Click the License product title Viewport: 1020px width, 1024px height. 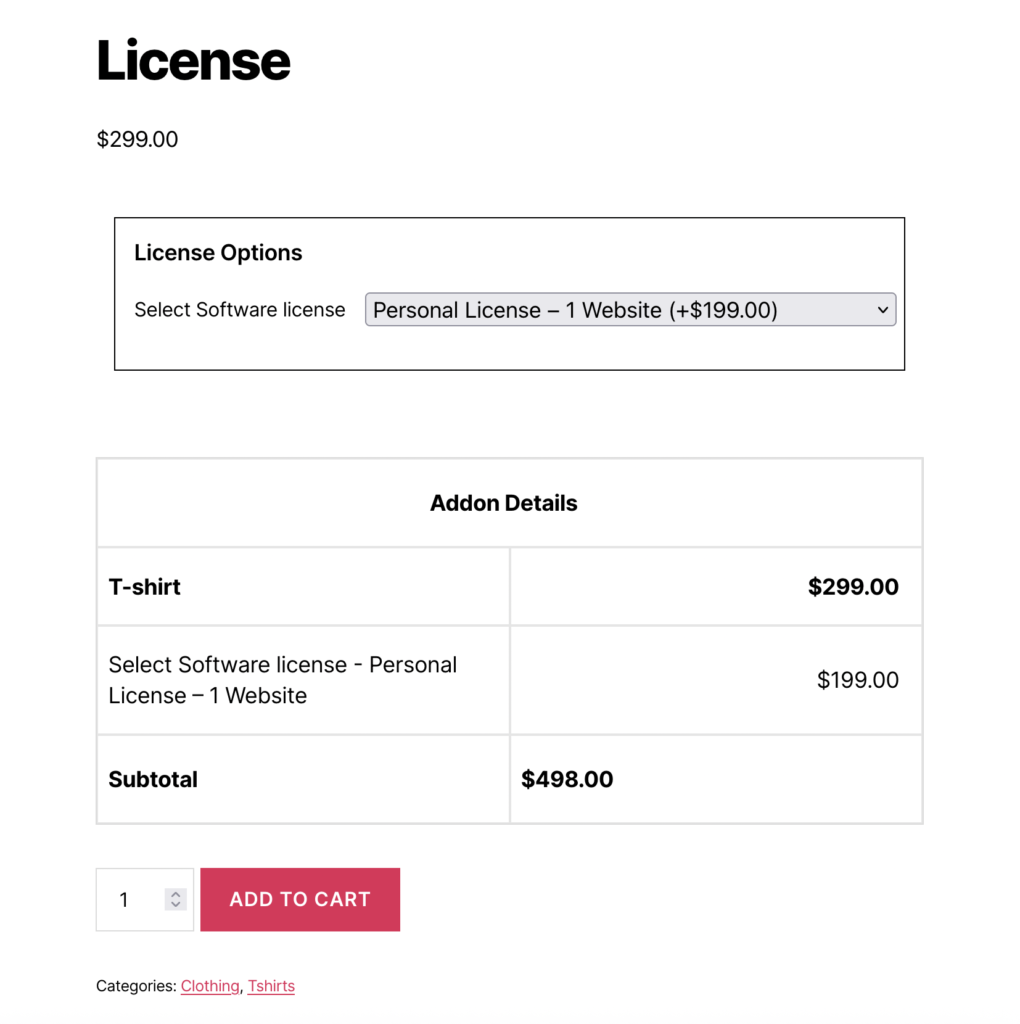[x=194, y=61]
